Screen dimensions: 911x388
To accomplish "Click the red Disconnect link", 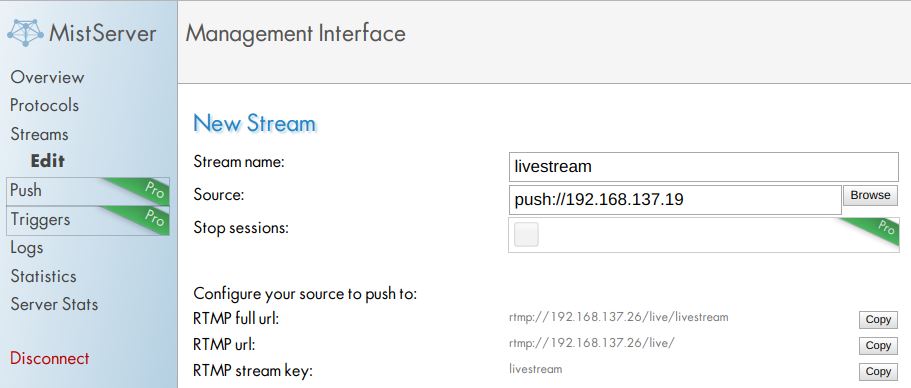I will click(x=49, y=358).
